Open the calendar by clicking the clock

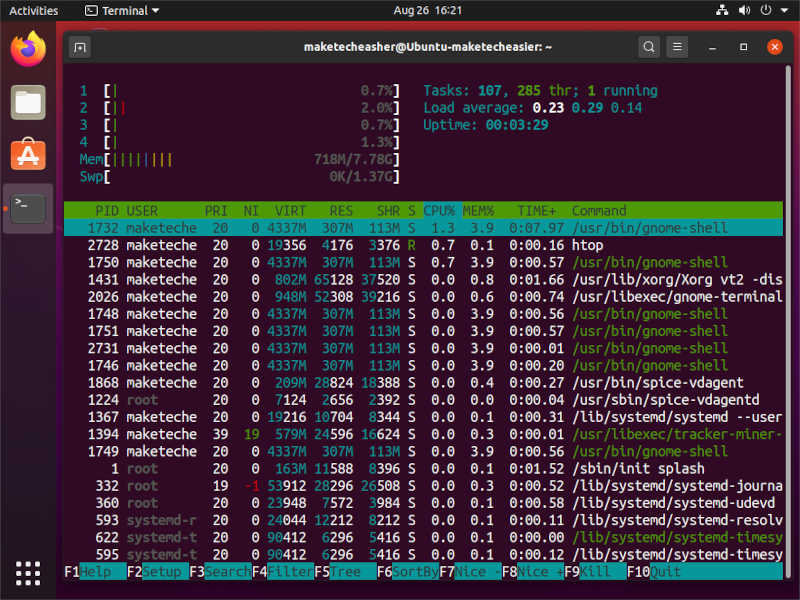(400, 10)
